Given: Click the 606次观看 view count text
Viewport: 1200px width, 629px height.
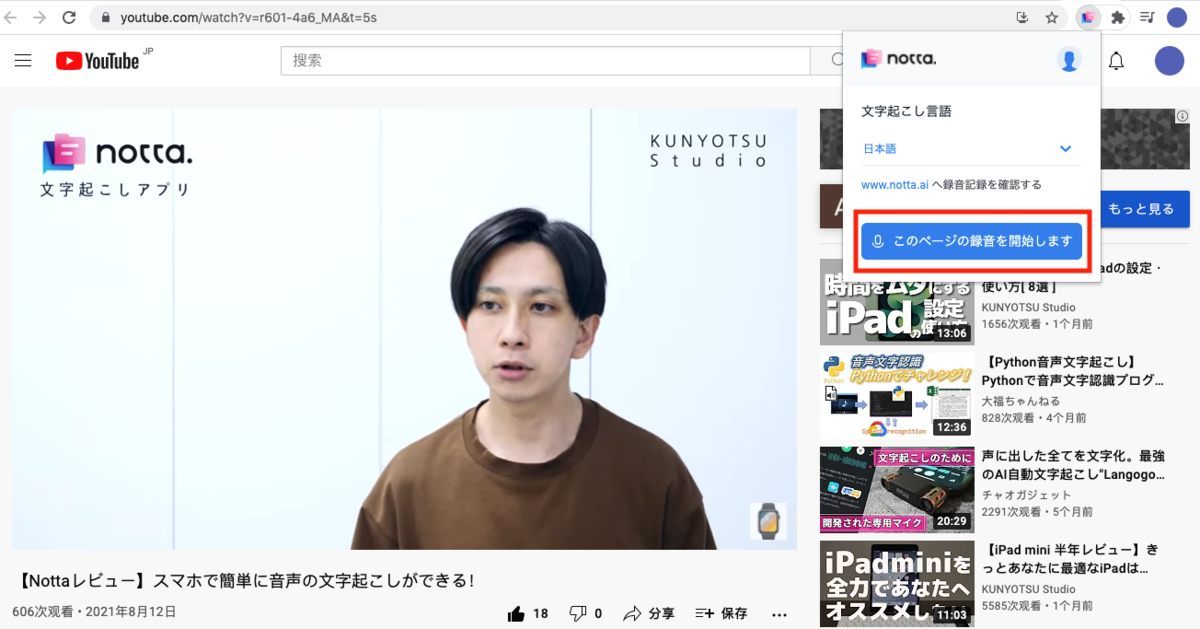Looking at the screenshot, I should point(45,611).
